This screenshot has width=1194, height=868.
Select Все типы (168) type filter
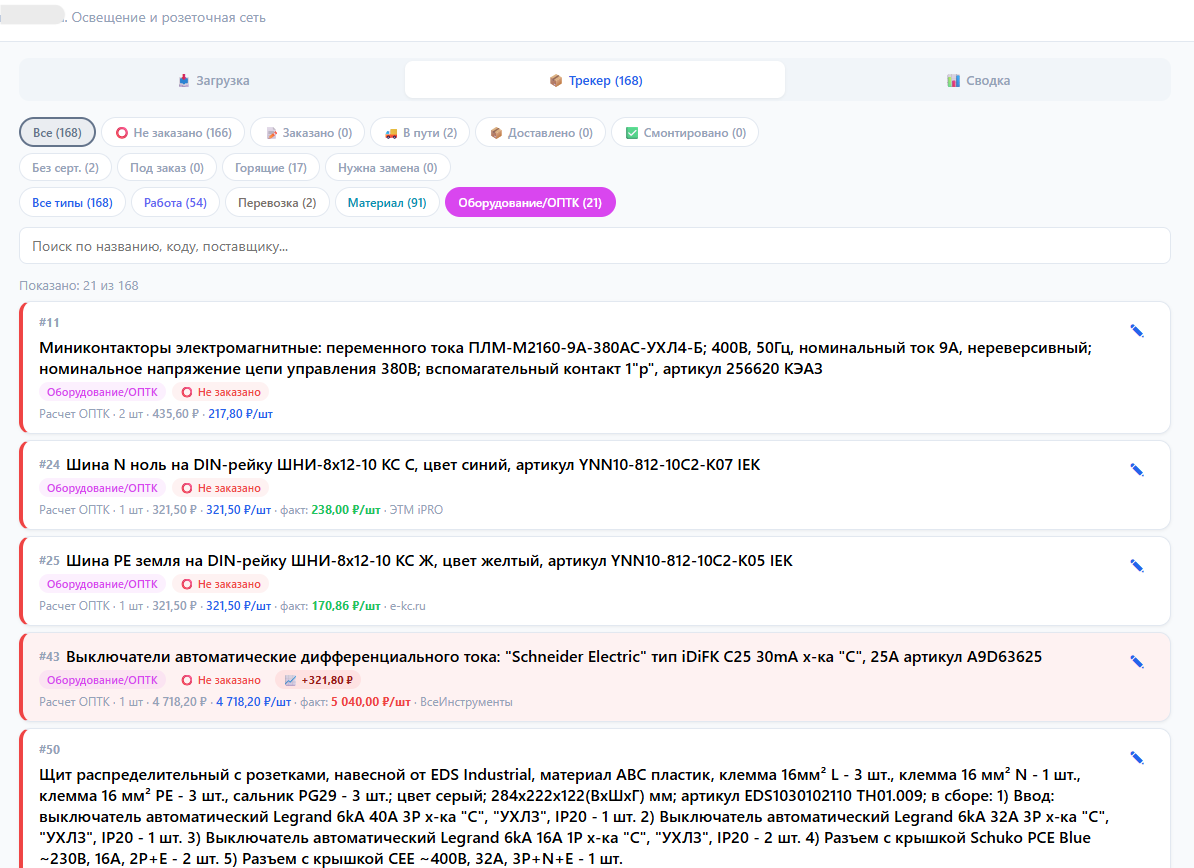pos(72,203)
